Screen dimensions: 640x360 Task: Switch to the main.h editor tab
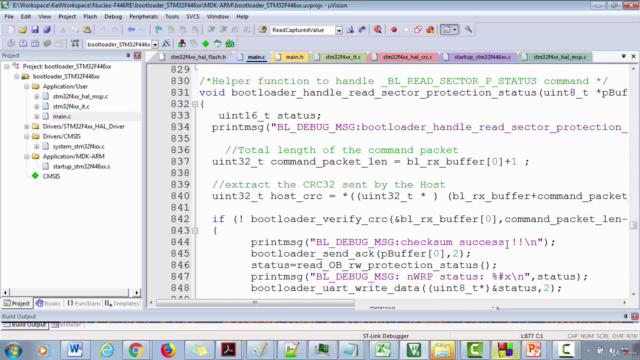pyautogui.click(x=290, y=57)
